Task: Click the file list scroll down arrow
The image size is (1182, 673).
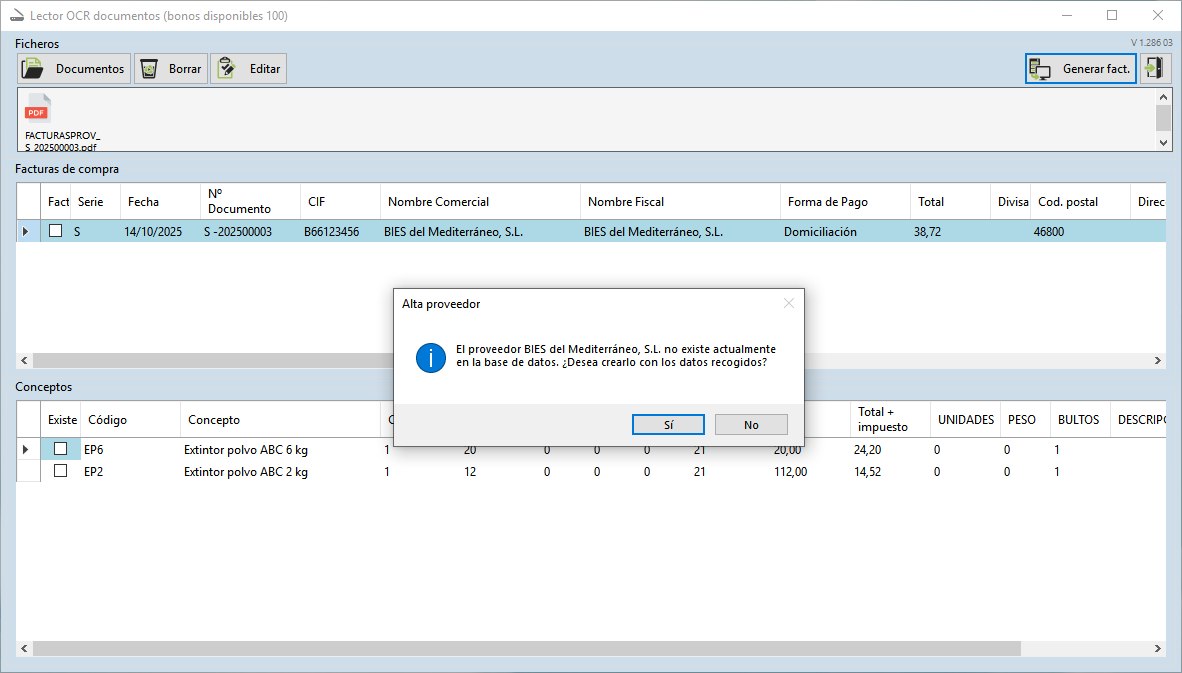Action: coord(1163,142)
